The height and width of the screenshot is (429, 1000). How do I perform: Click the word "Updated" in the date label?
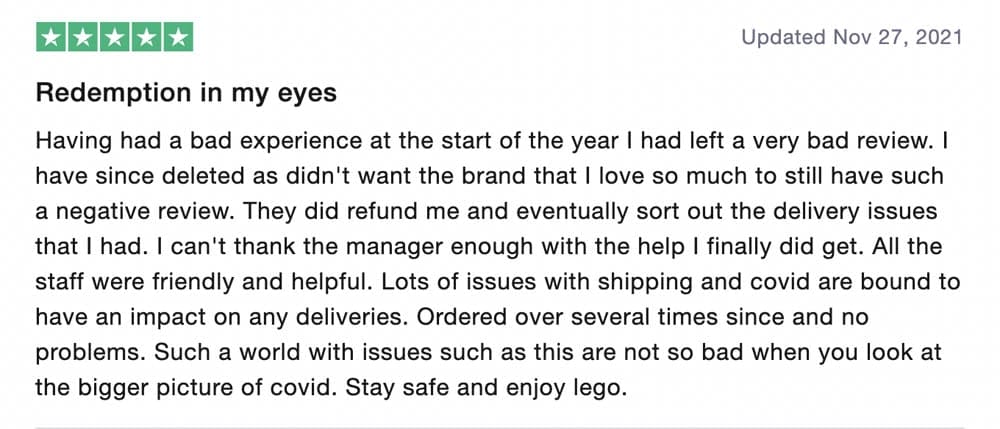(x=783, y=38)
